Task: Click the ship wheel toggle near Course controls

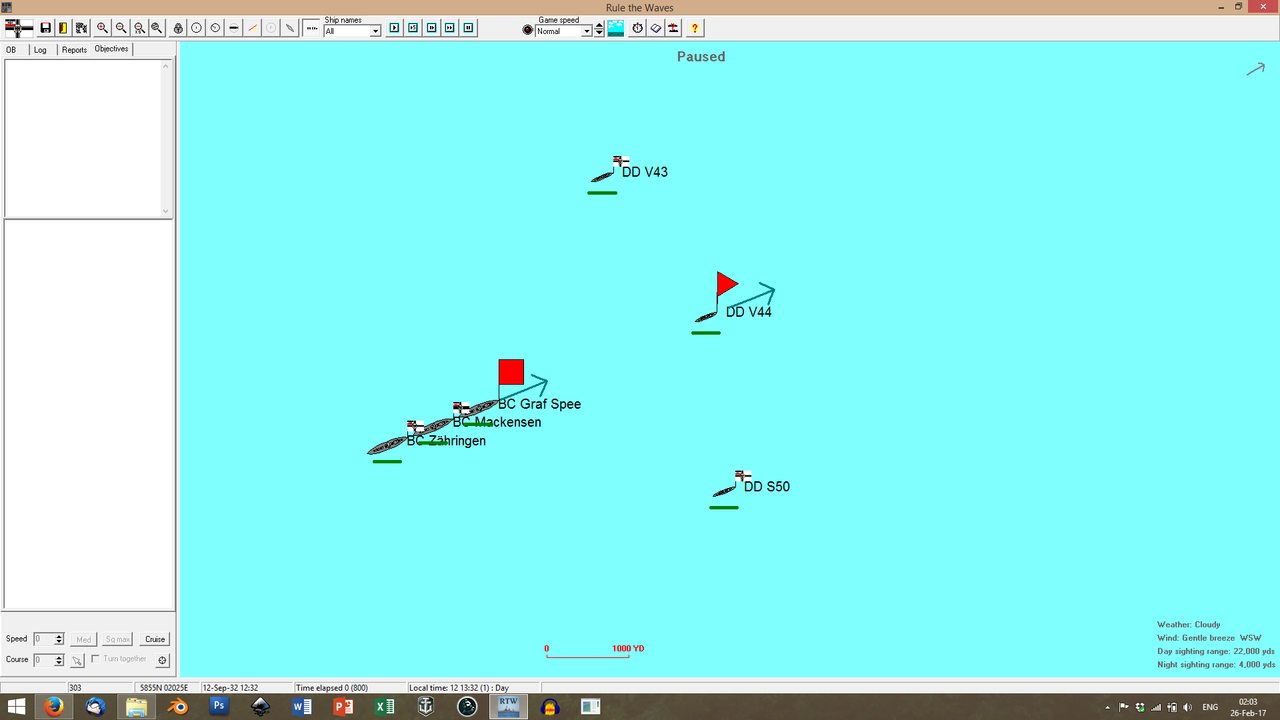Action: coord(162,660)
